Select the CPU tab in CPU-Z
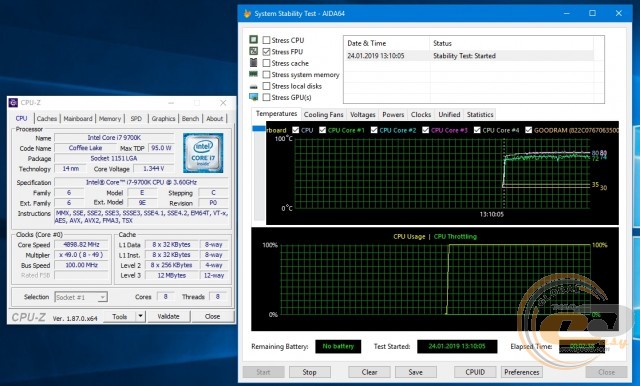The height and width of the screenshot is (386, 640). point(21,118)
